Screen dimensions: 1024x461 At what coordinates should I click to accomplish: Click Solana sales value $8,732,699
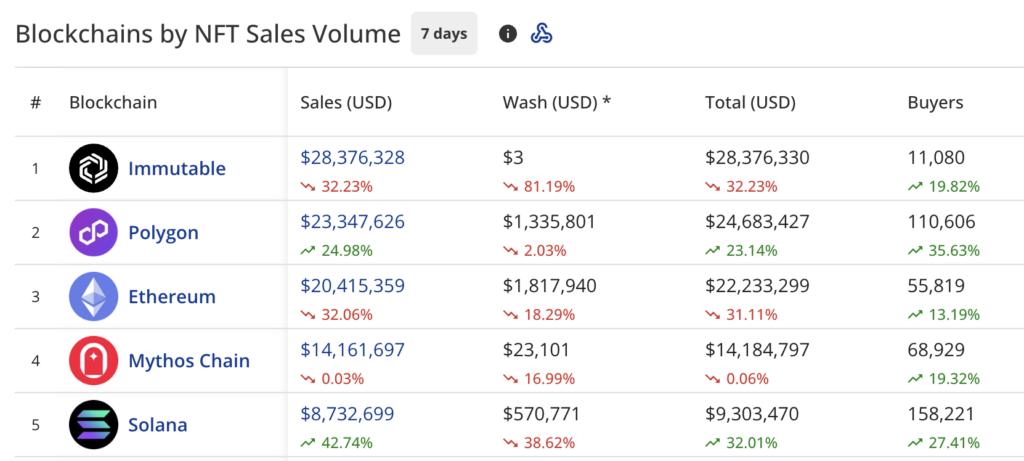(x=347, y=414)
